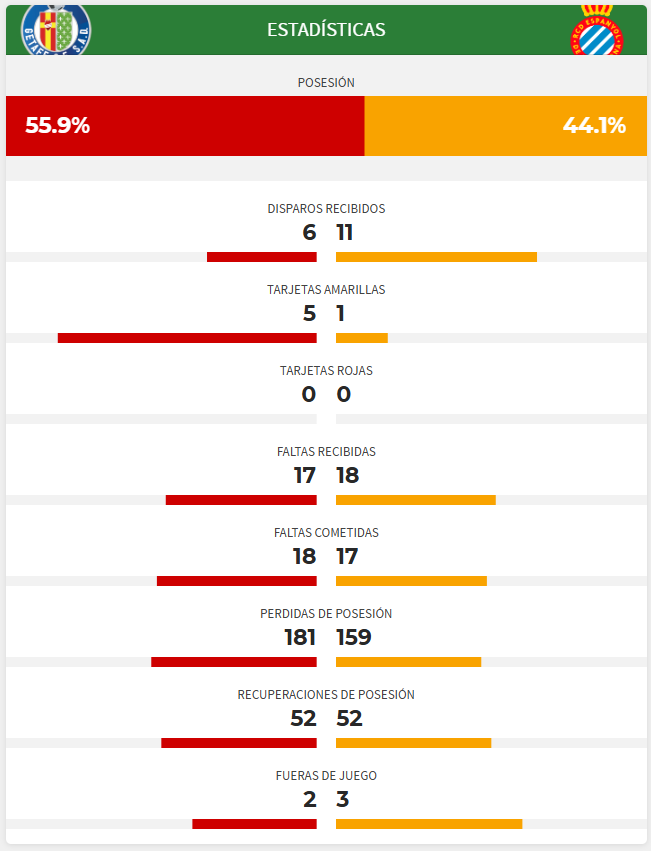Click the orange Perdidas de Posesión bar
This screenshot has height=851, width=651.
(x=408, y=662)
